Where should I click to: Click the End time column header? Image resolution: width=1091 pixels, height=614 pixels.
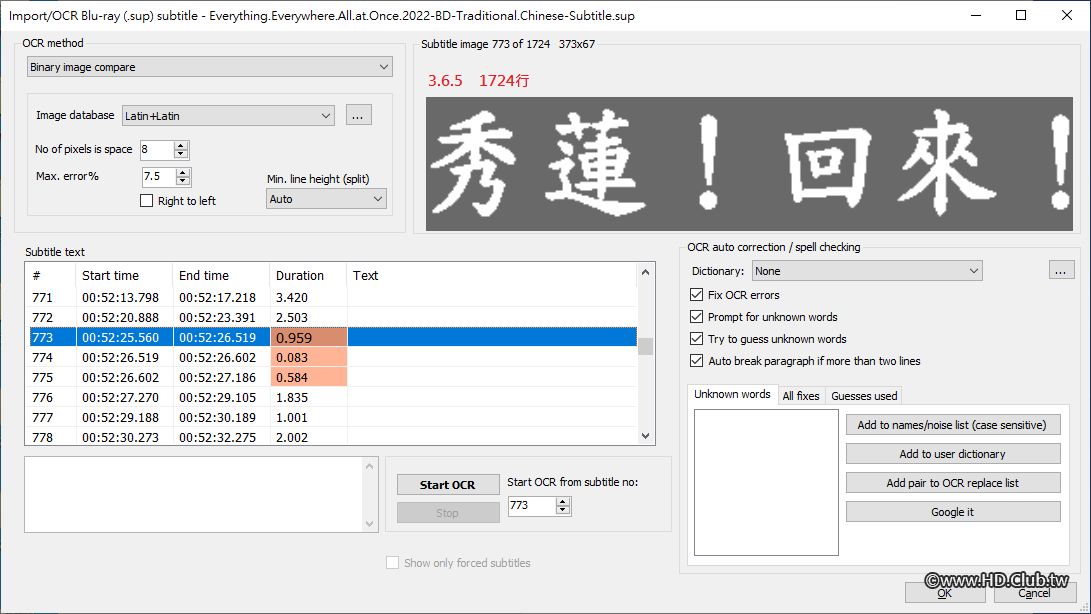coord(221,275)
